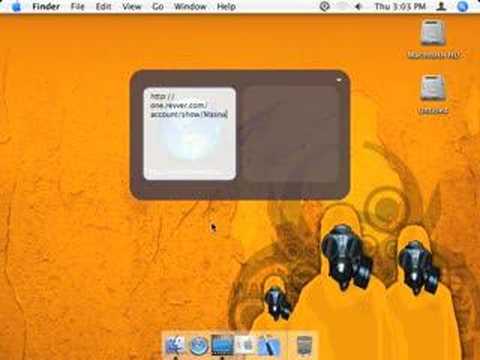
Task: Open the View menu
Action: pyautogui.click(x=132, y=6)
